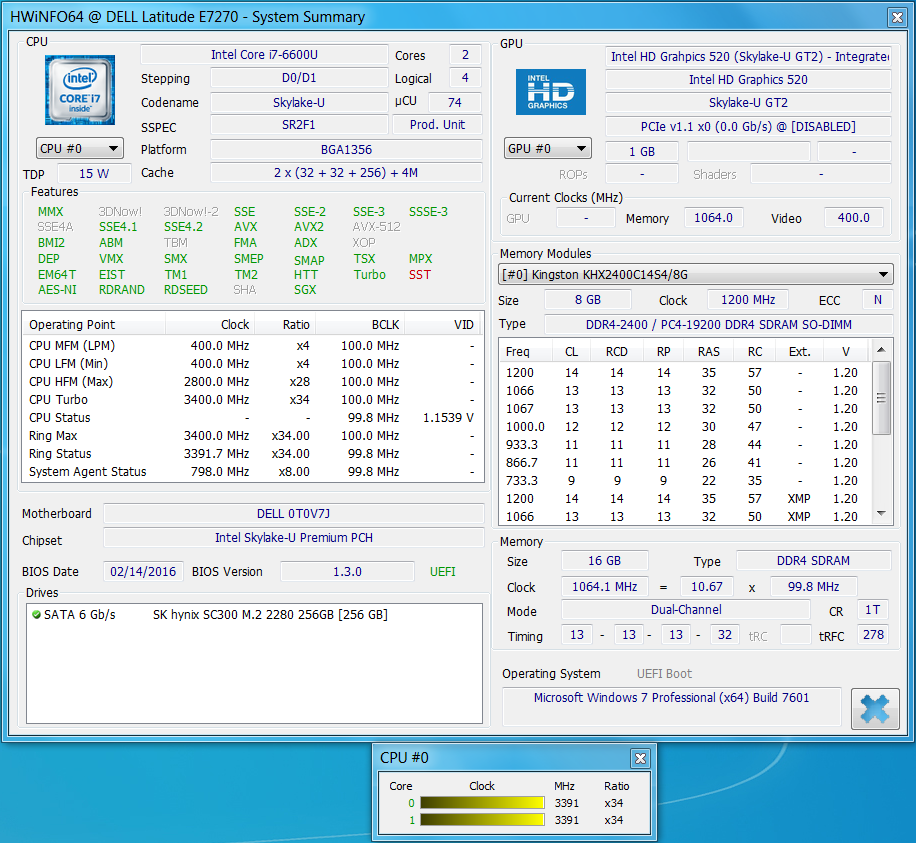Click the CPU HFM (Max) row
916x843 pixels.
click(253, 381)
